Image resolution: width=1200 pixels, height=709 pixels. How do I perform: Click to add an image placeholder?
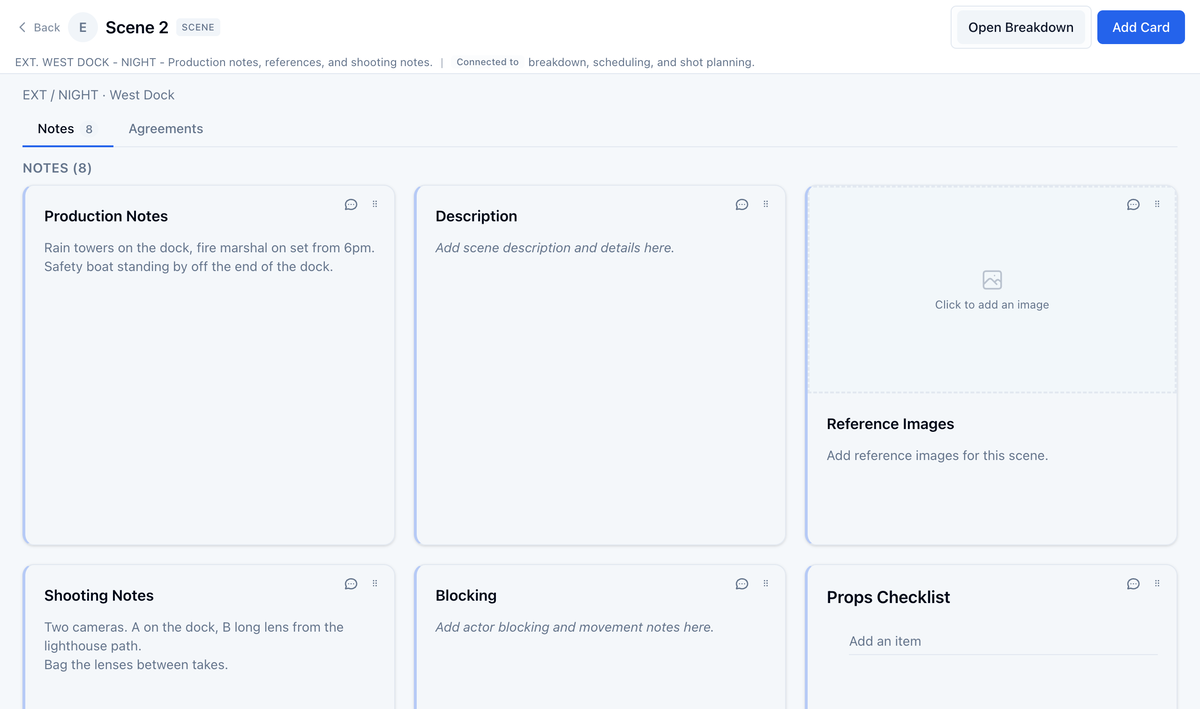click(x=992, y=290)
